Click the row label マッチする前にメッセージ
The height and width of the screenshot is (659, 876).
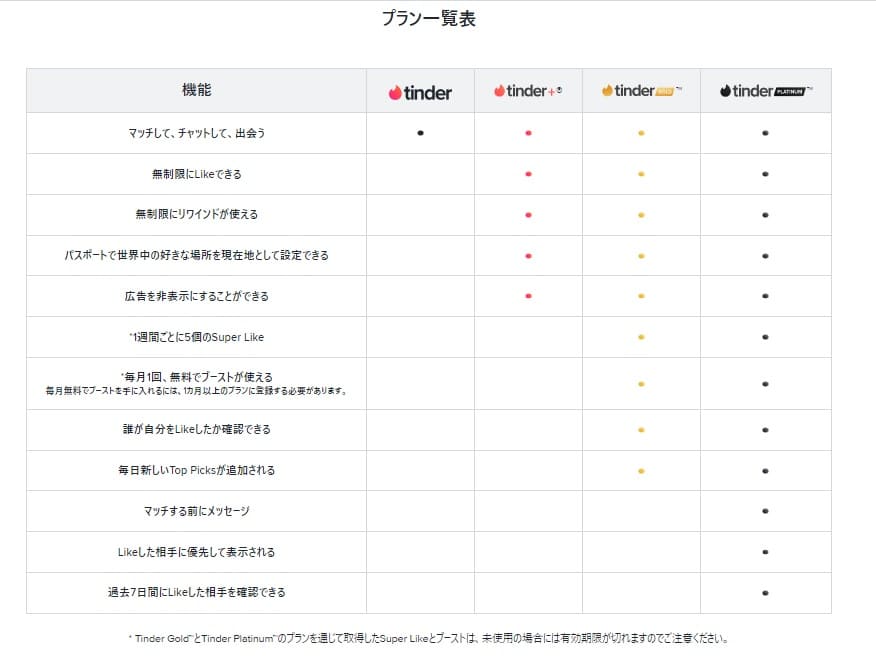(x=197, y=510)
